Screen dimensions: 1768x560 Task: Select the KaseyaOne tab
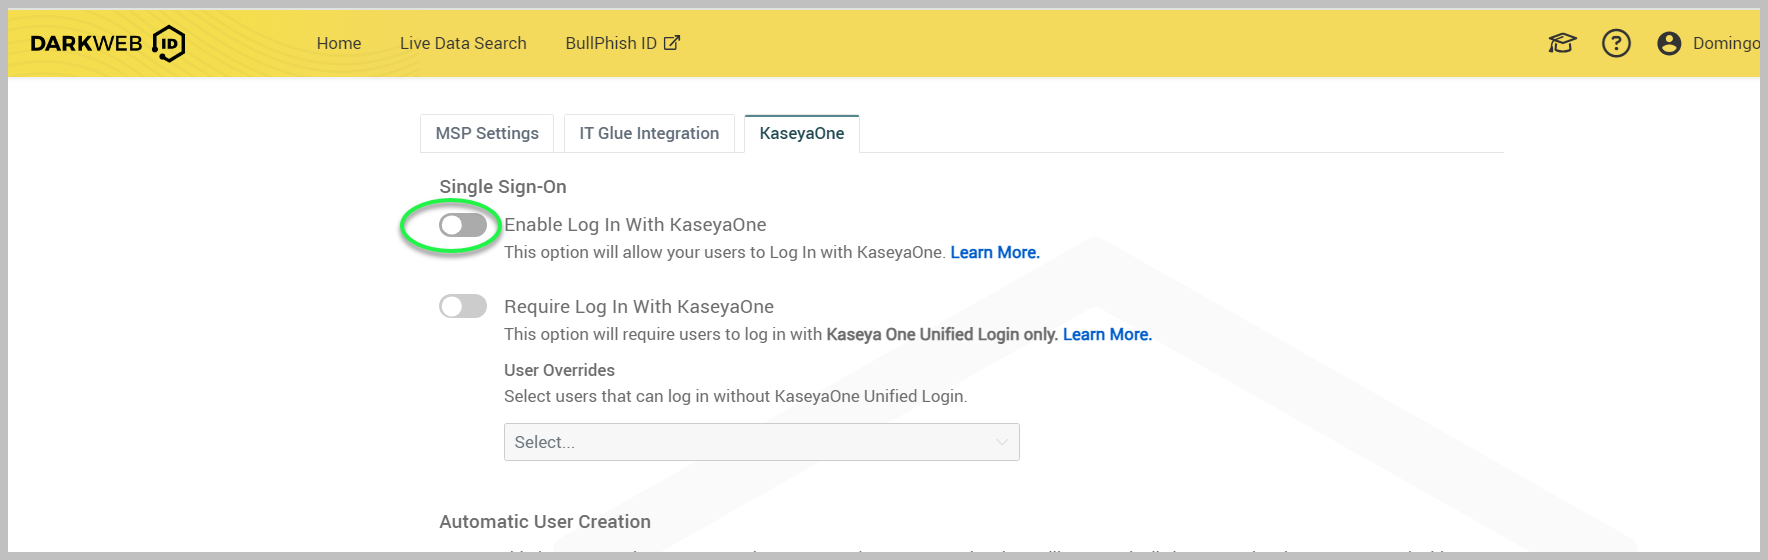click(801, 133)
